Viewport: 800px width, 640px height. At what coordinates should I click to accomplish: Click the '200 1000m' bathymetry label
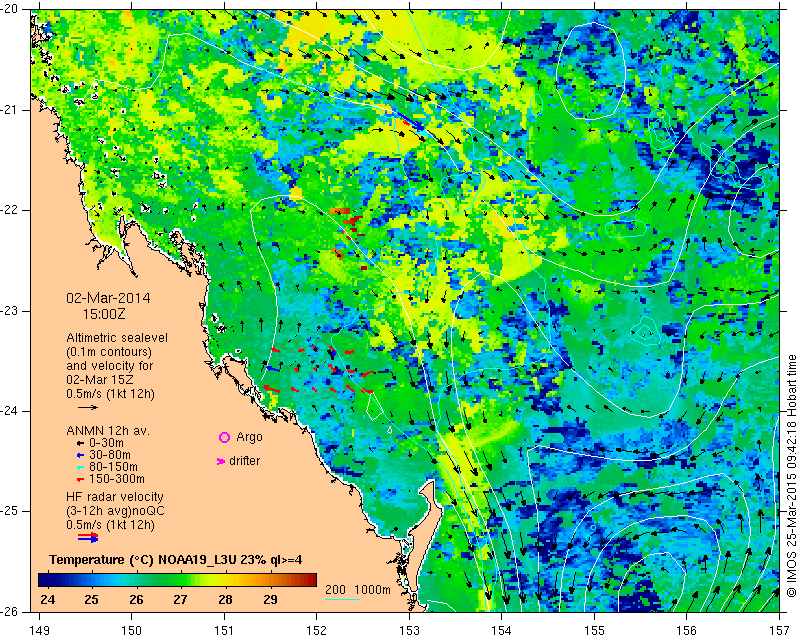[x=358, y=590]
